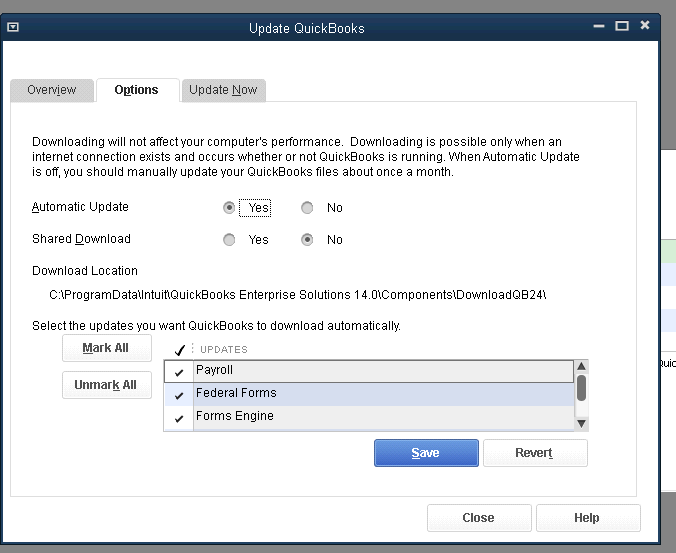
Task: Minimize the Update QuickBooks window
Action: tap(599, 26)
